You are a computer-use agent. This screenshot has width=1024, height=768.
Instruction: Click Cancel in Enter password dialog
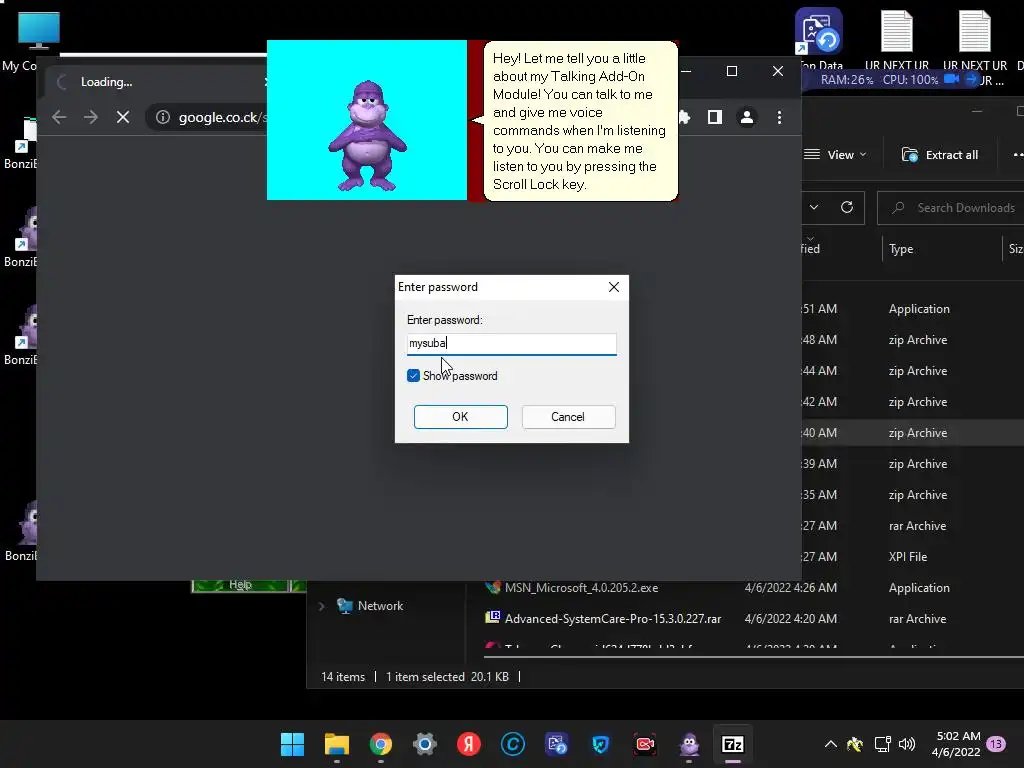568,417
